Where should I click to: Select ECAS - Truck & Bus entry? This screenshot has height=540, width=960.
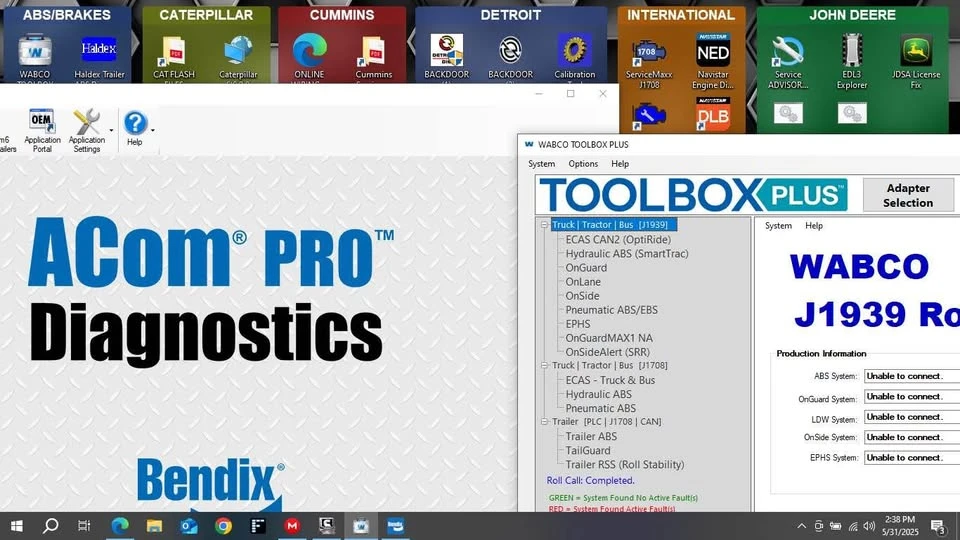point(610,380)
